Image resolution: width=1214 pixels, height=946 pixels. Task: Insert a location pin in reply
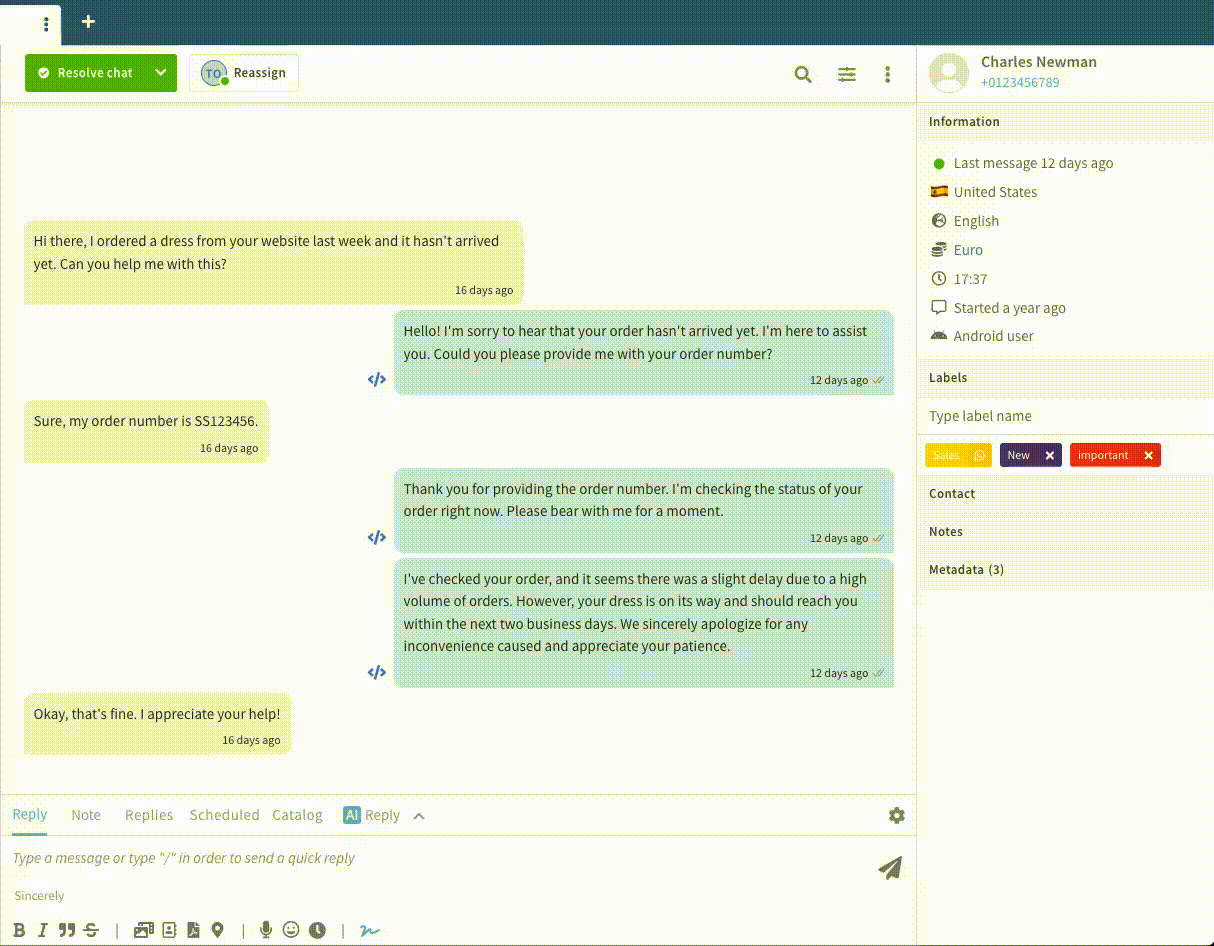pos(217,930)
